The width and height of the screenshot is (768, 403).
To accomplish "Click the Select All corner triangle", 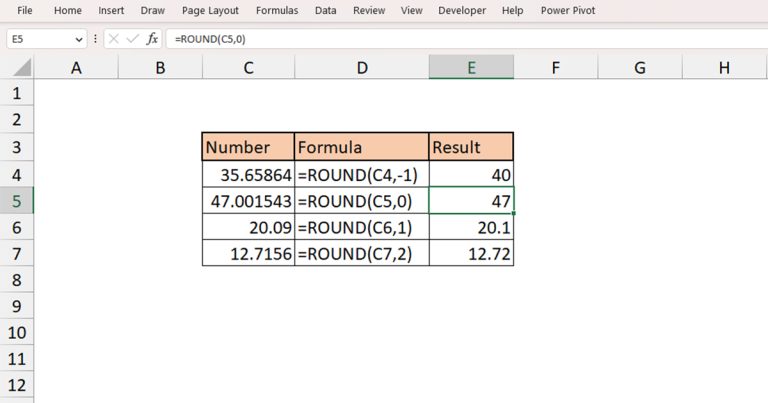I will pyautogui.click(x=22, y=68).
